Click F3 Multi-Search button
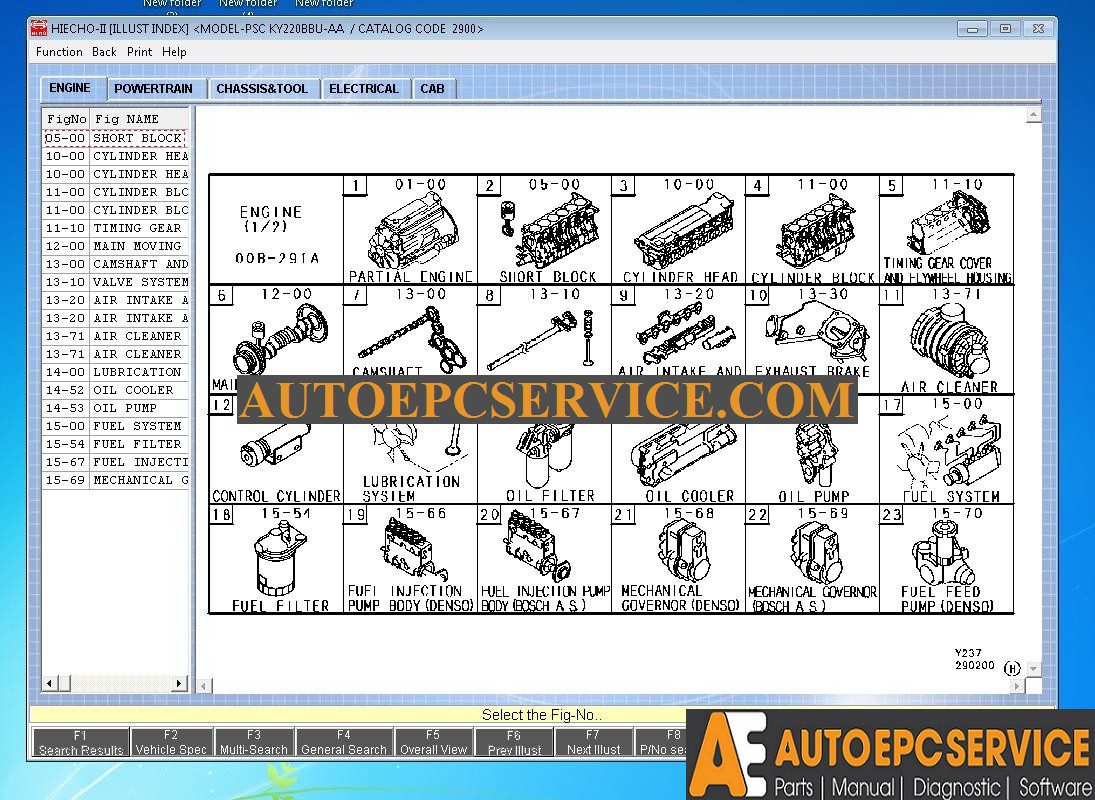Image resolution: width=1095 pixels, height=800 pixels. (x=253, y=742)
